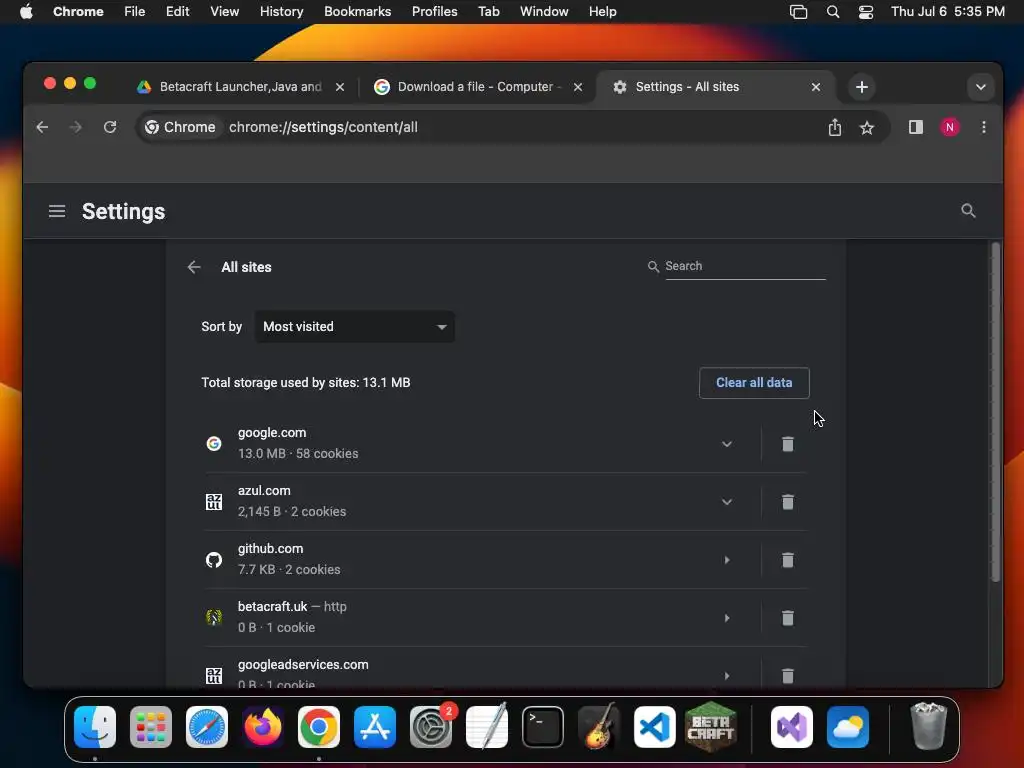Close the Download a file tab
The height and width of the screenshot is (768, 1024).
click(577, 87)
